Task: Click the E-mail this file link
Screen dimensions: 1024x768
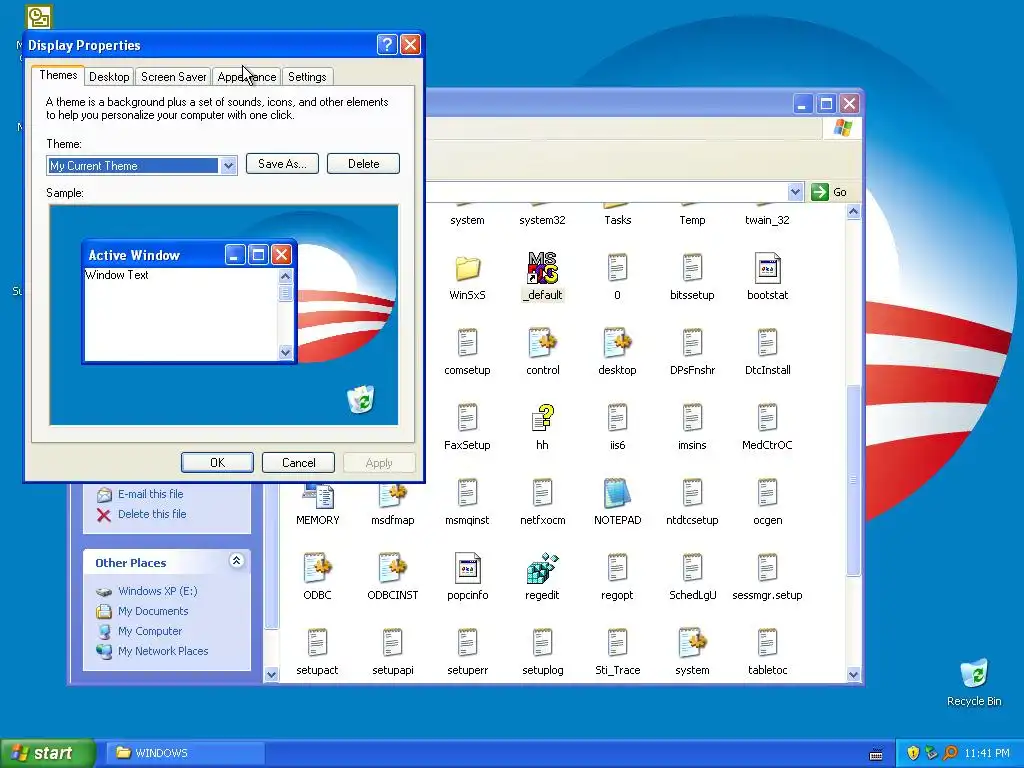Action: tap(150, 494)
